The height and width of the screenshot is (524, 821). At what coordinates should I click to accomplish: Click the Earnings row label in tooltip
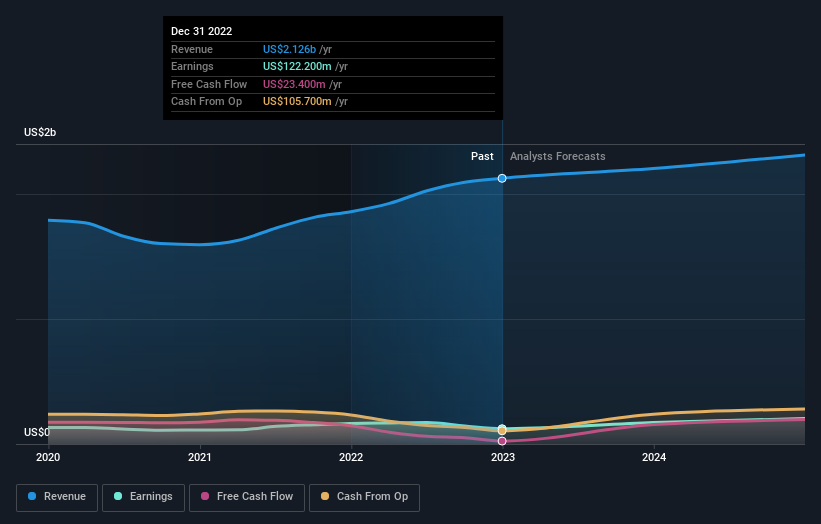click(192, 66)
